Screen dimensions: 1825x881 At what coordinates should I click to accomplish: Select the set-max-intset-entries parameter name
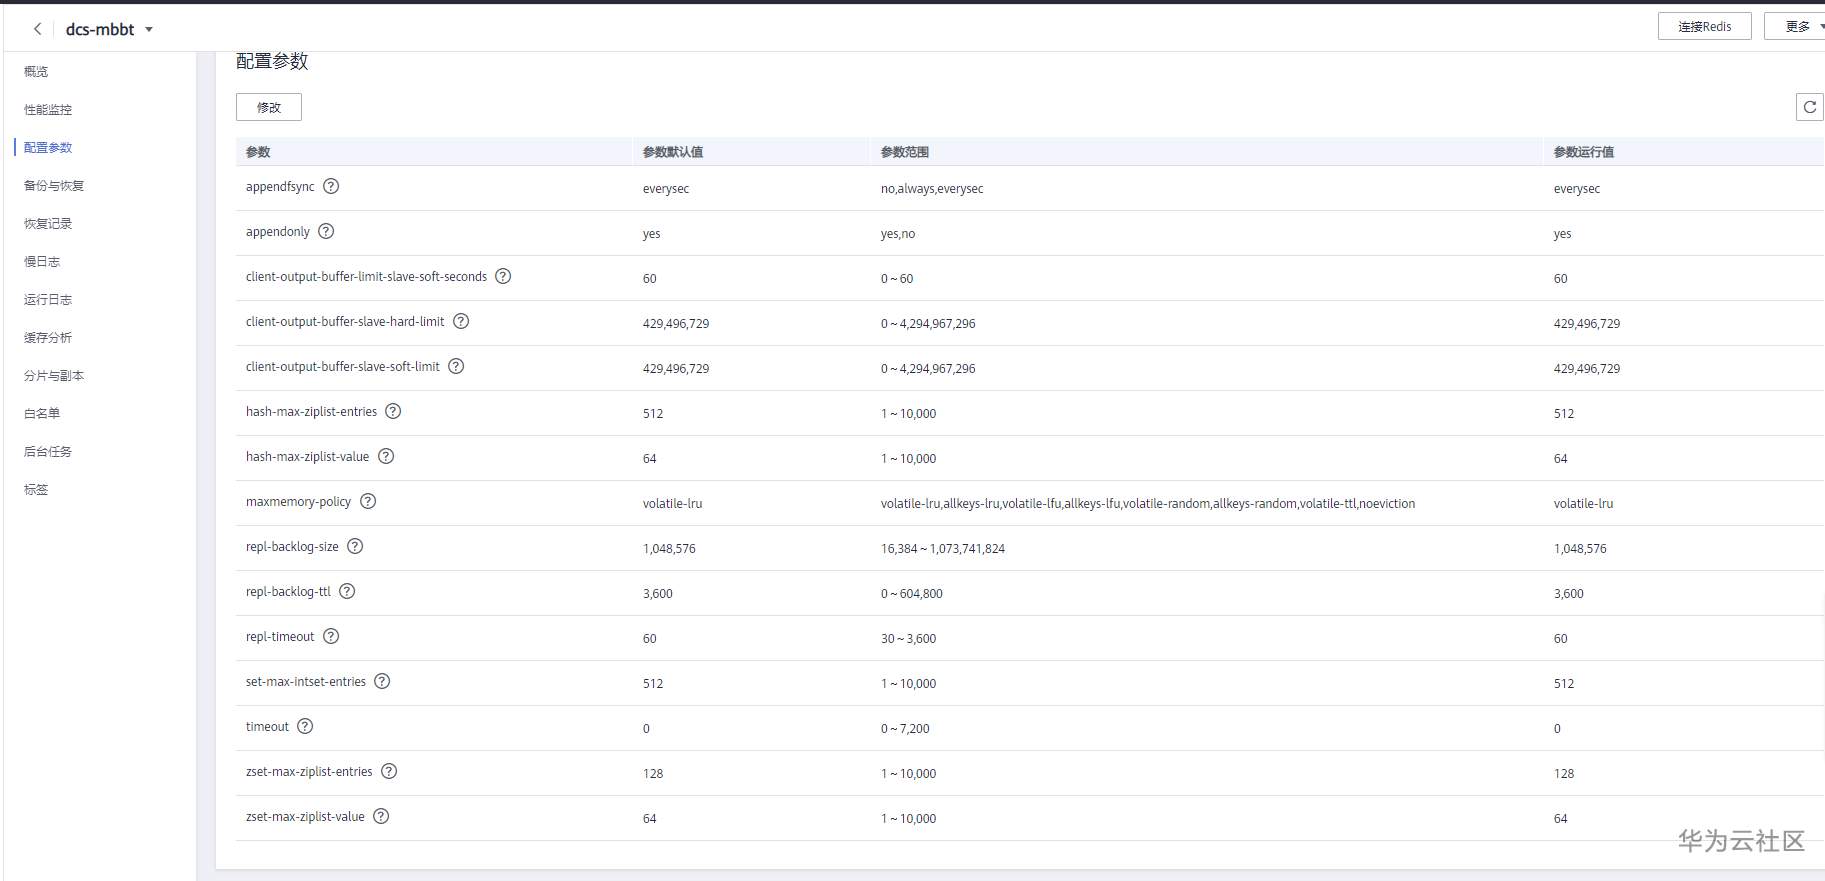coord(306,682)
